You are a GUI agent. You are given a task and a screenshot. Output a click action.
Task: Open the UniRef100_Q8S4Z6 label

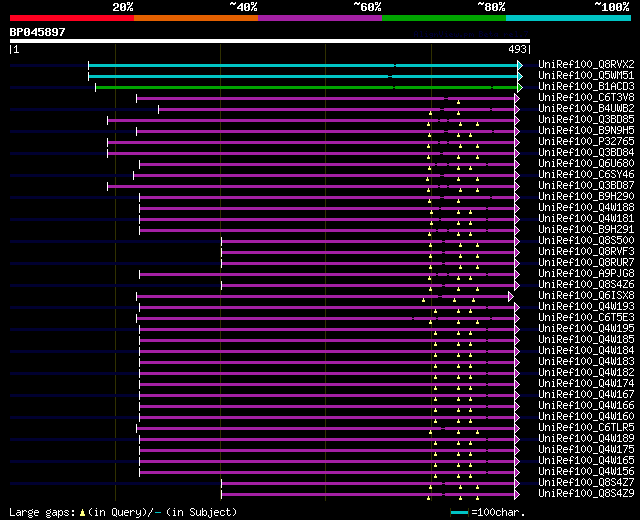click(x=586, y=285)
